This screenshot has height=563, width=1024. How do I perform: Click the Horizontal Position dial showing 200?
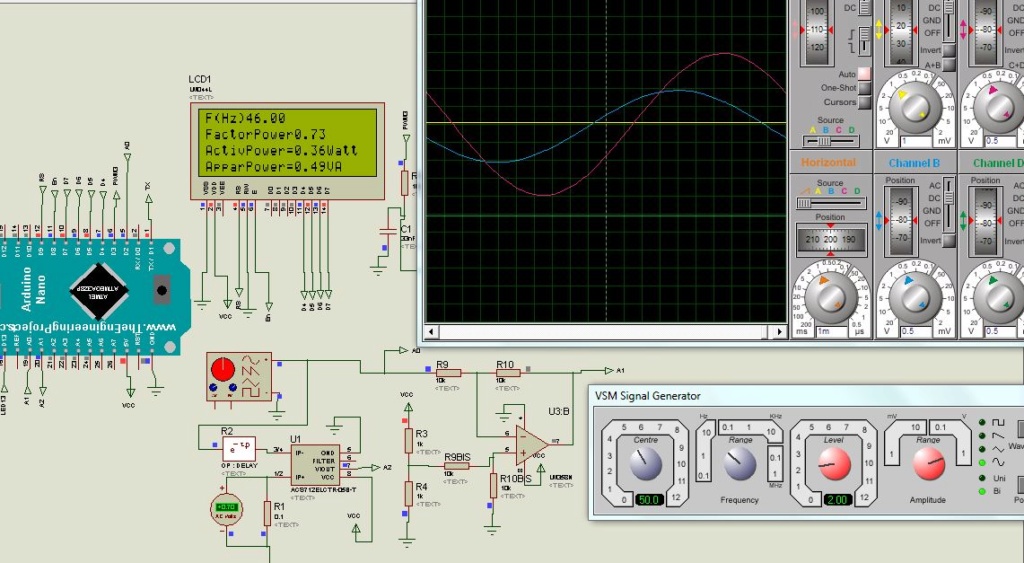coord(831,240)
